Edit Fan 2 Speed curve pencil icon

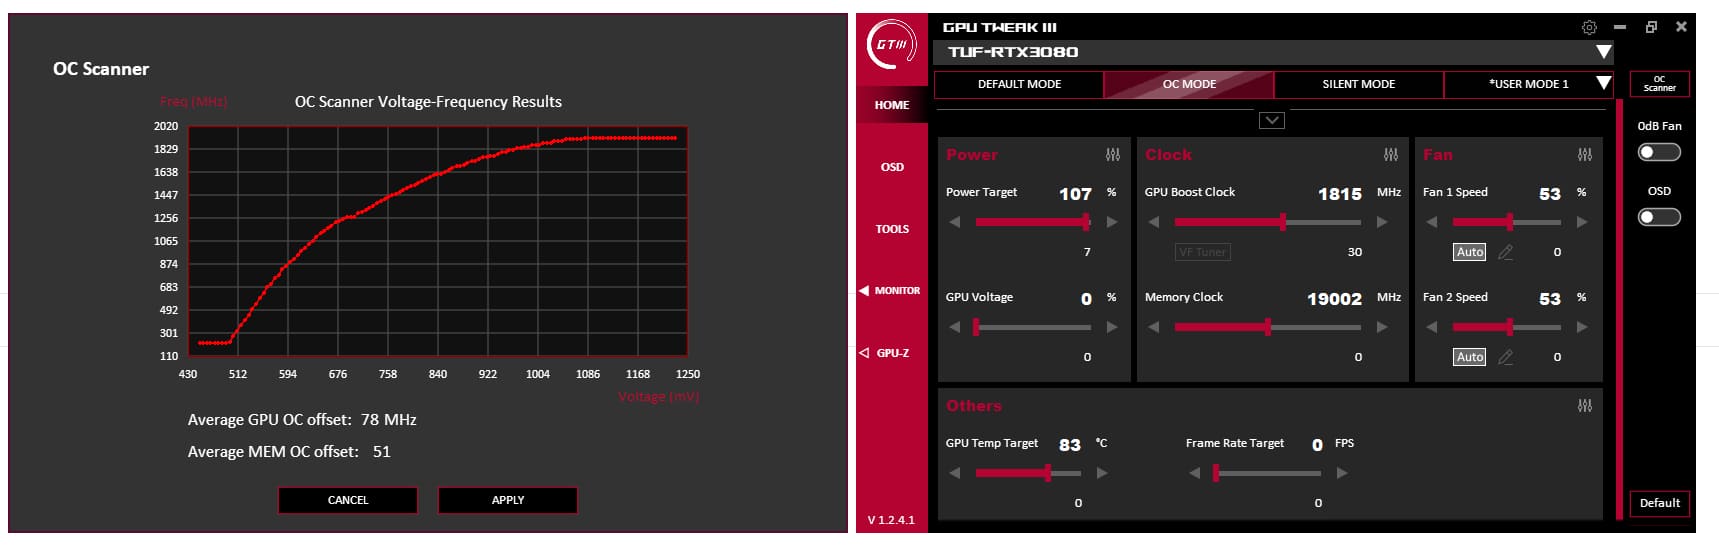click(1506, 358)
